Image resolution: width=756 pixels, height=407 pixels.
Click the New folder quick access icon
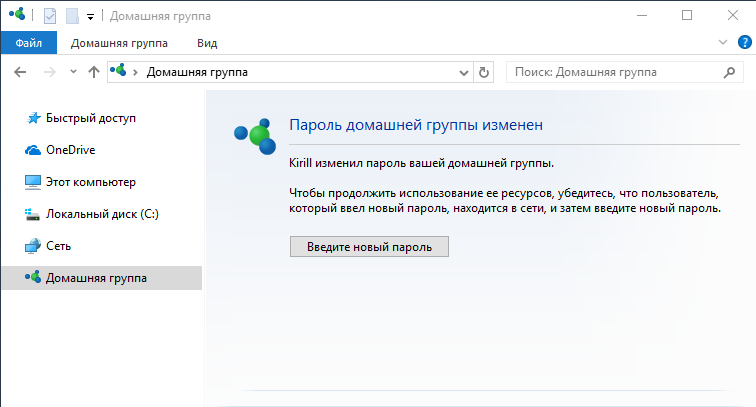tap(72, 16)
